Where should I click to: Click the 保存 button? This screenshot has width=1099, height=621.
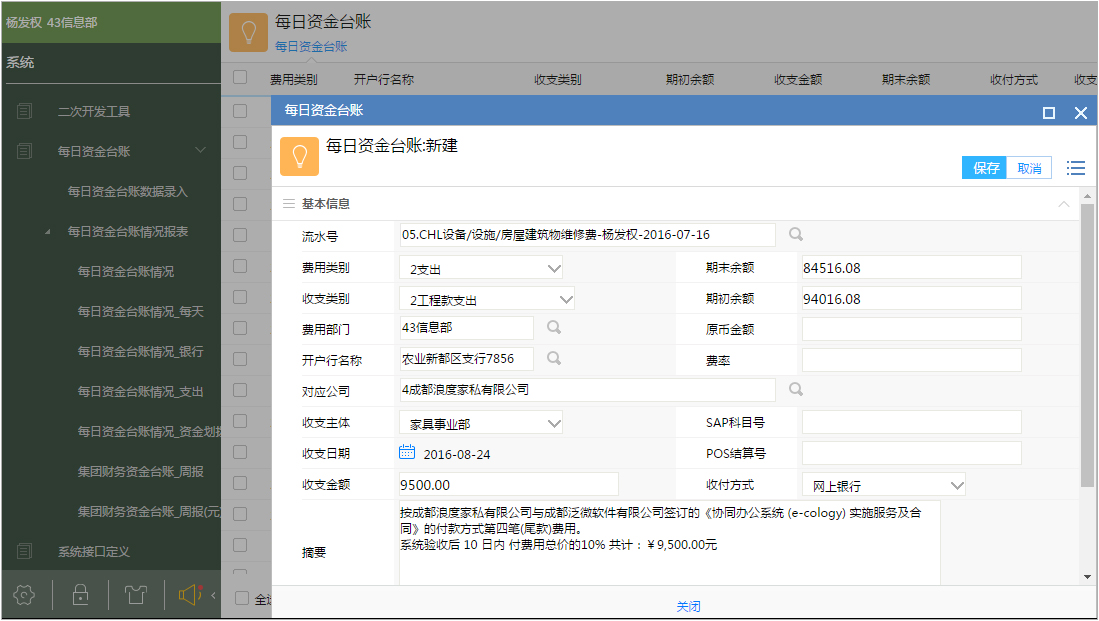coord(984,168)
